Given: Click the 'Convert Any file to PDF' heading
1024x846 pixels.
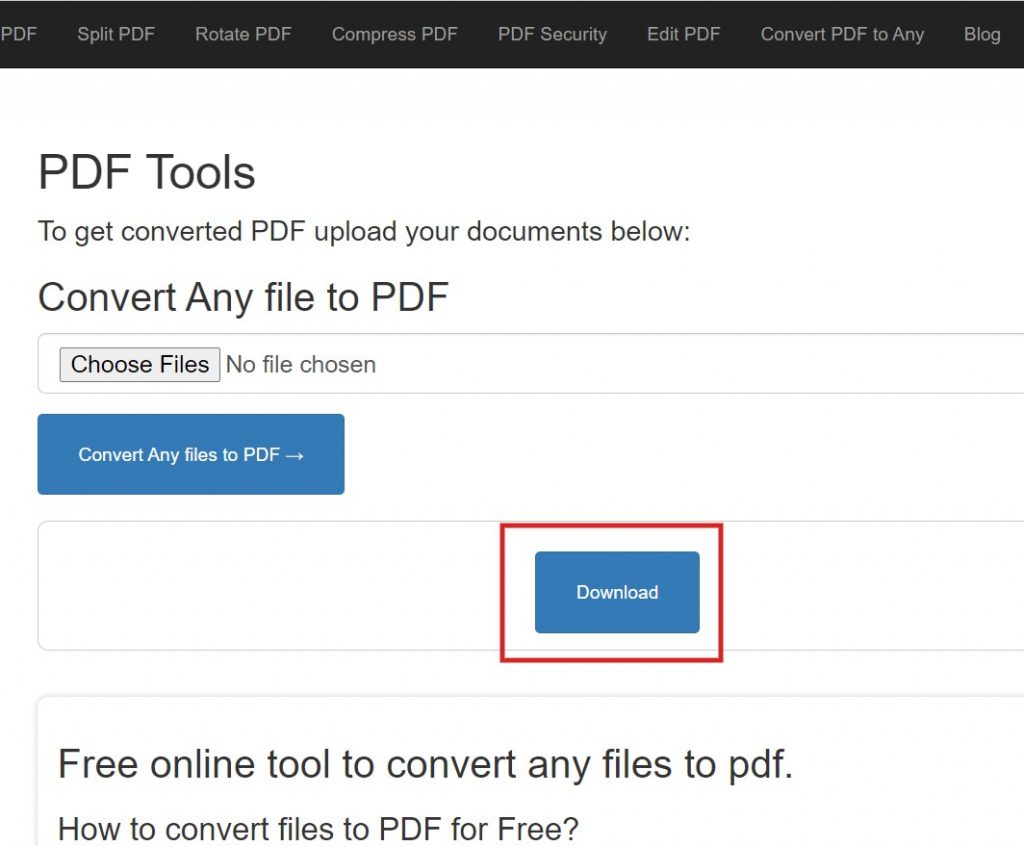Looking at the screenshot, I should click(244, 297).
